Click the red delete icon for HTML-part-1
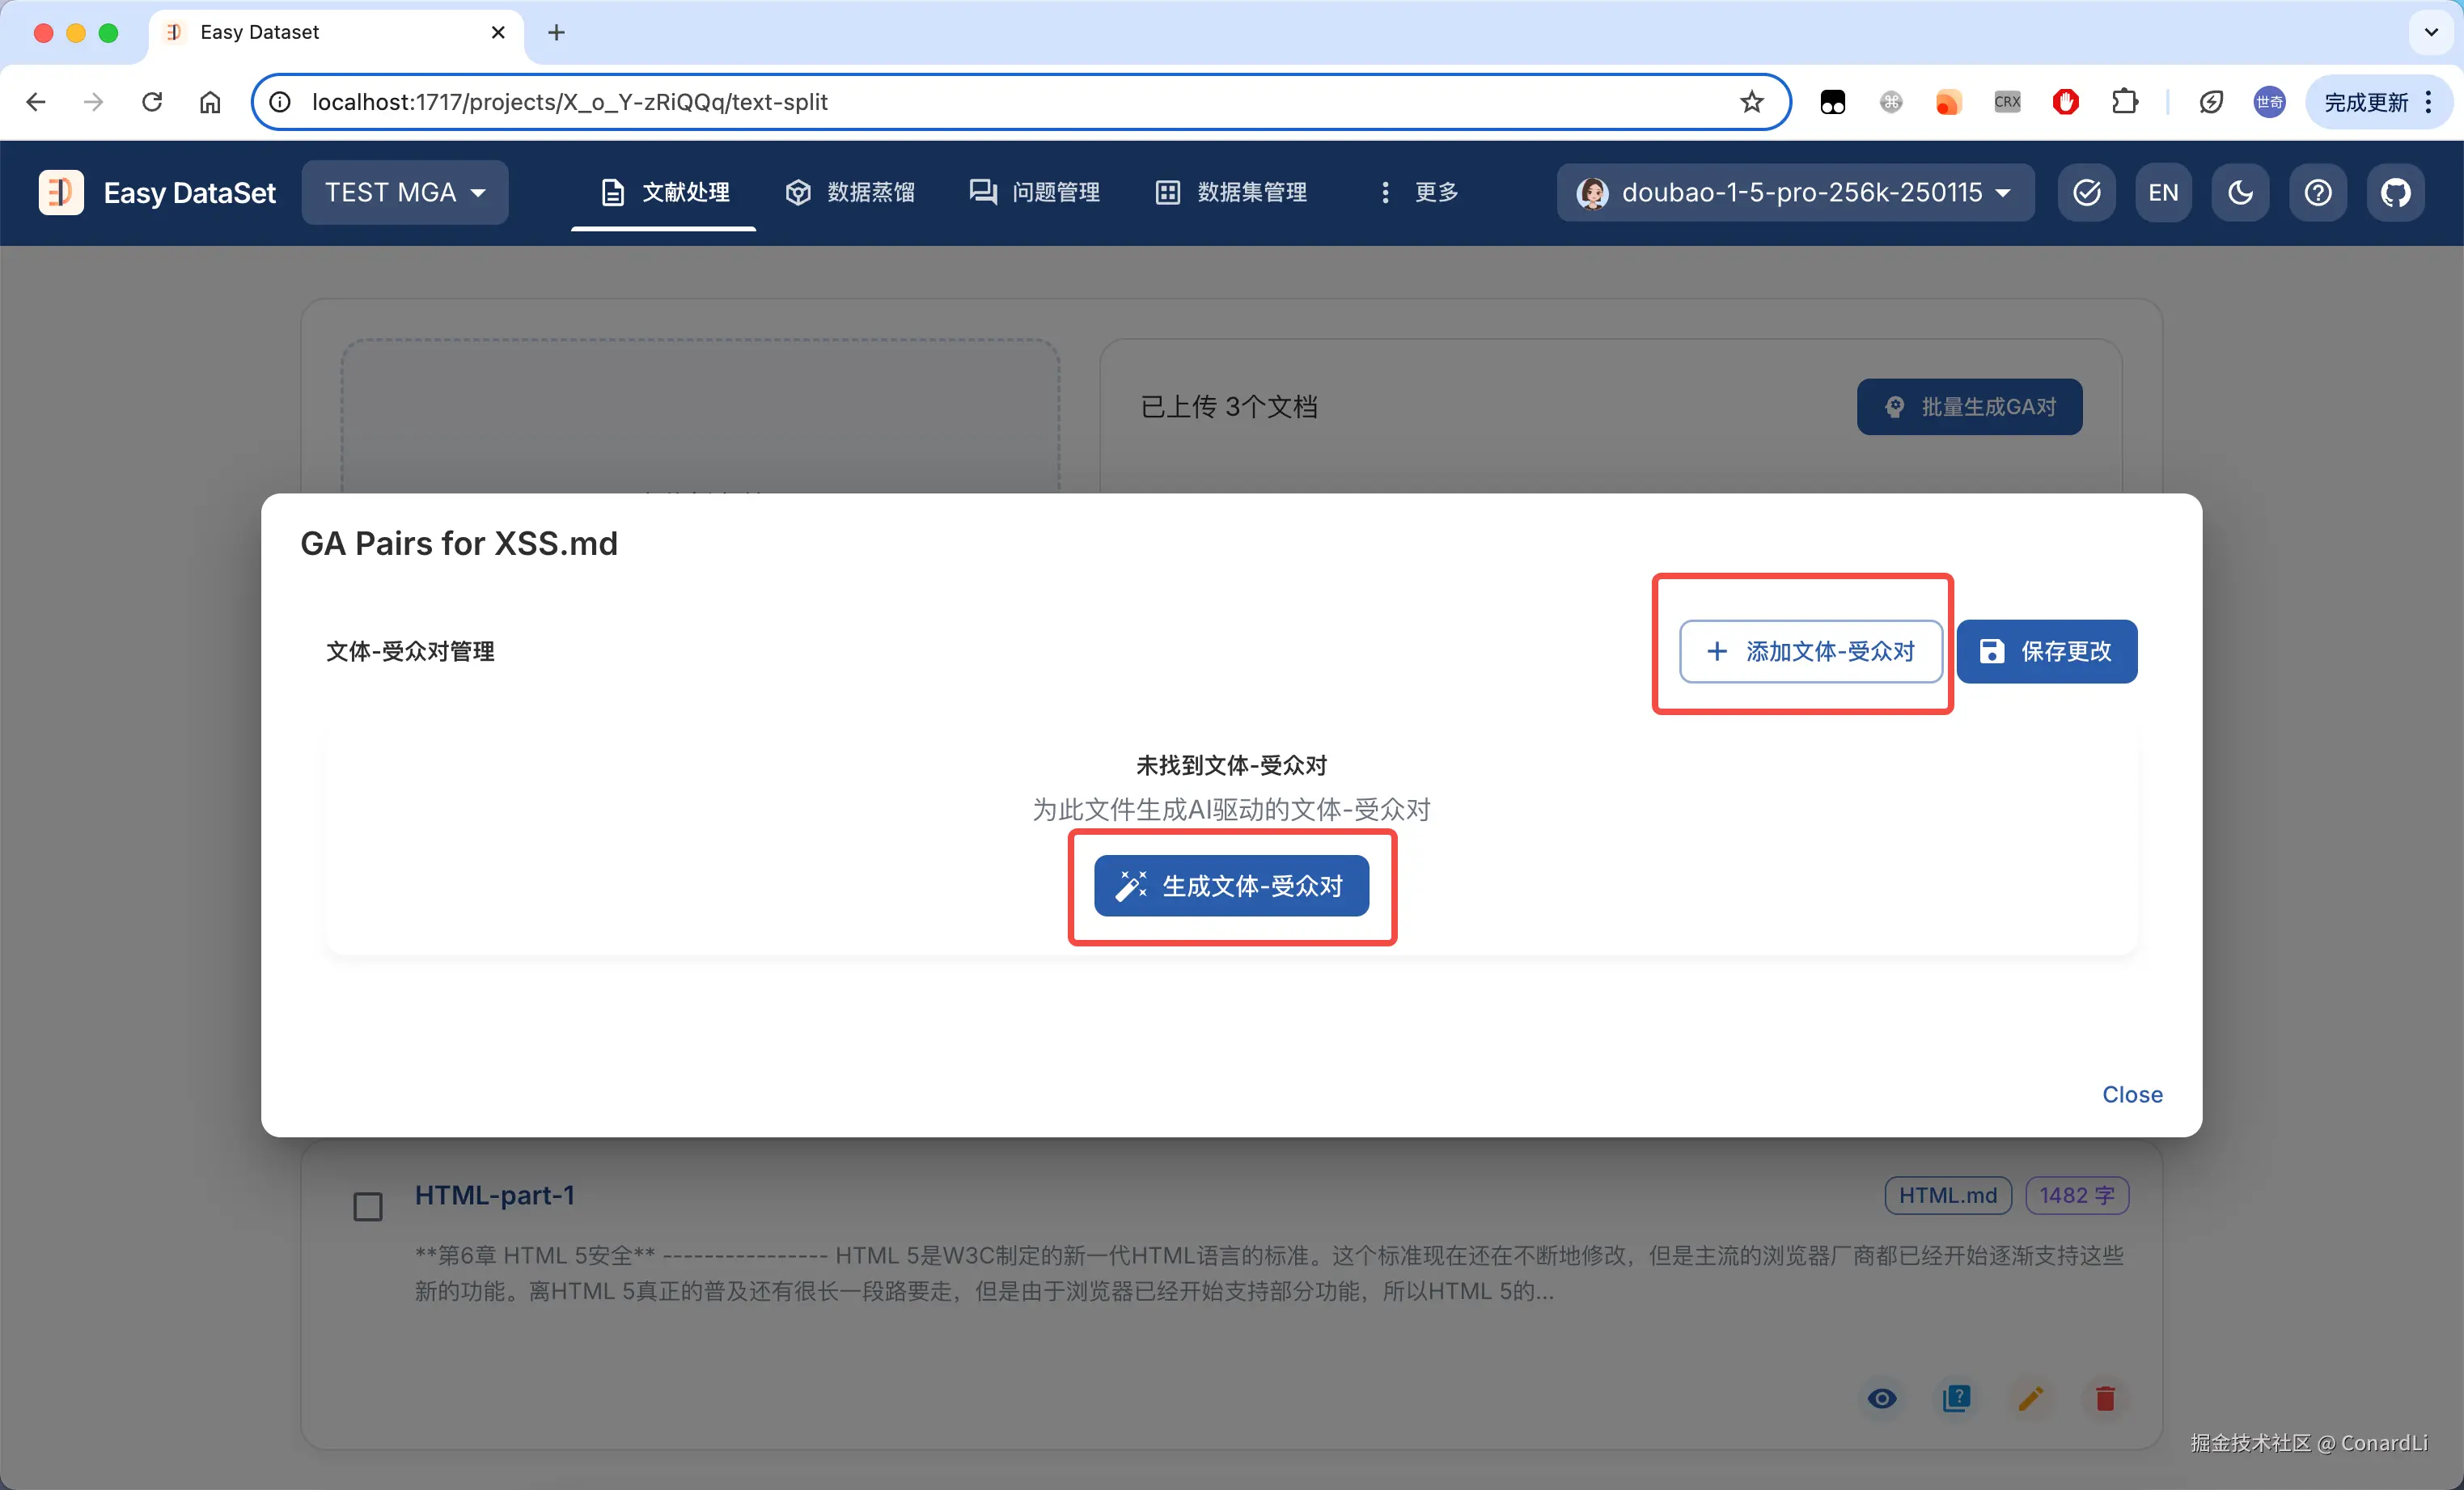This screenshot has height=1490, width=2464. point(2105,1398)
